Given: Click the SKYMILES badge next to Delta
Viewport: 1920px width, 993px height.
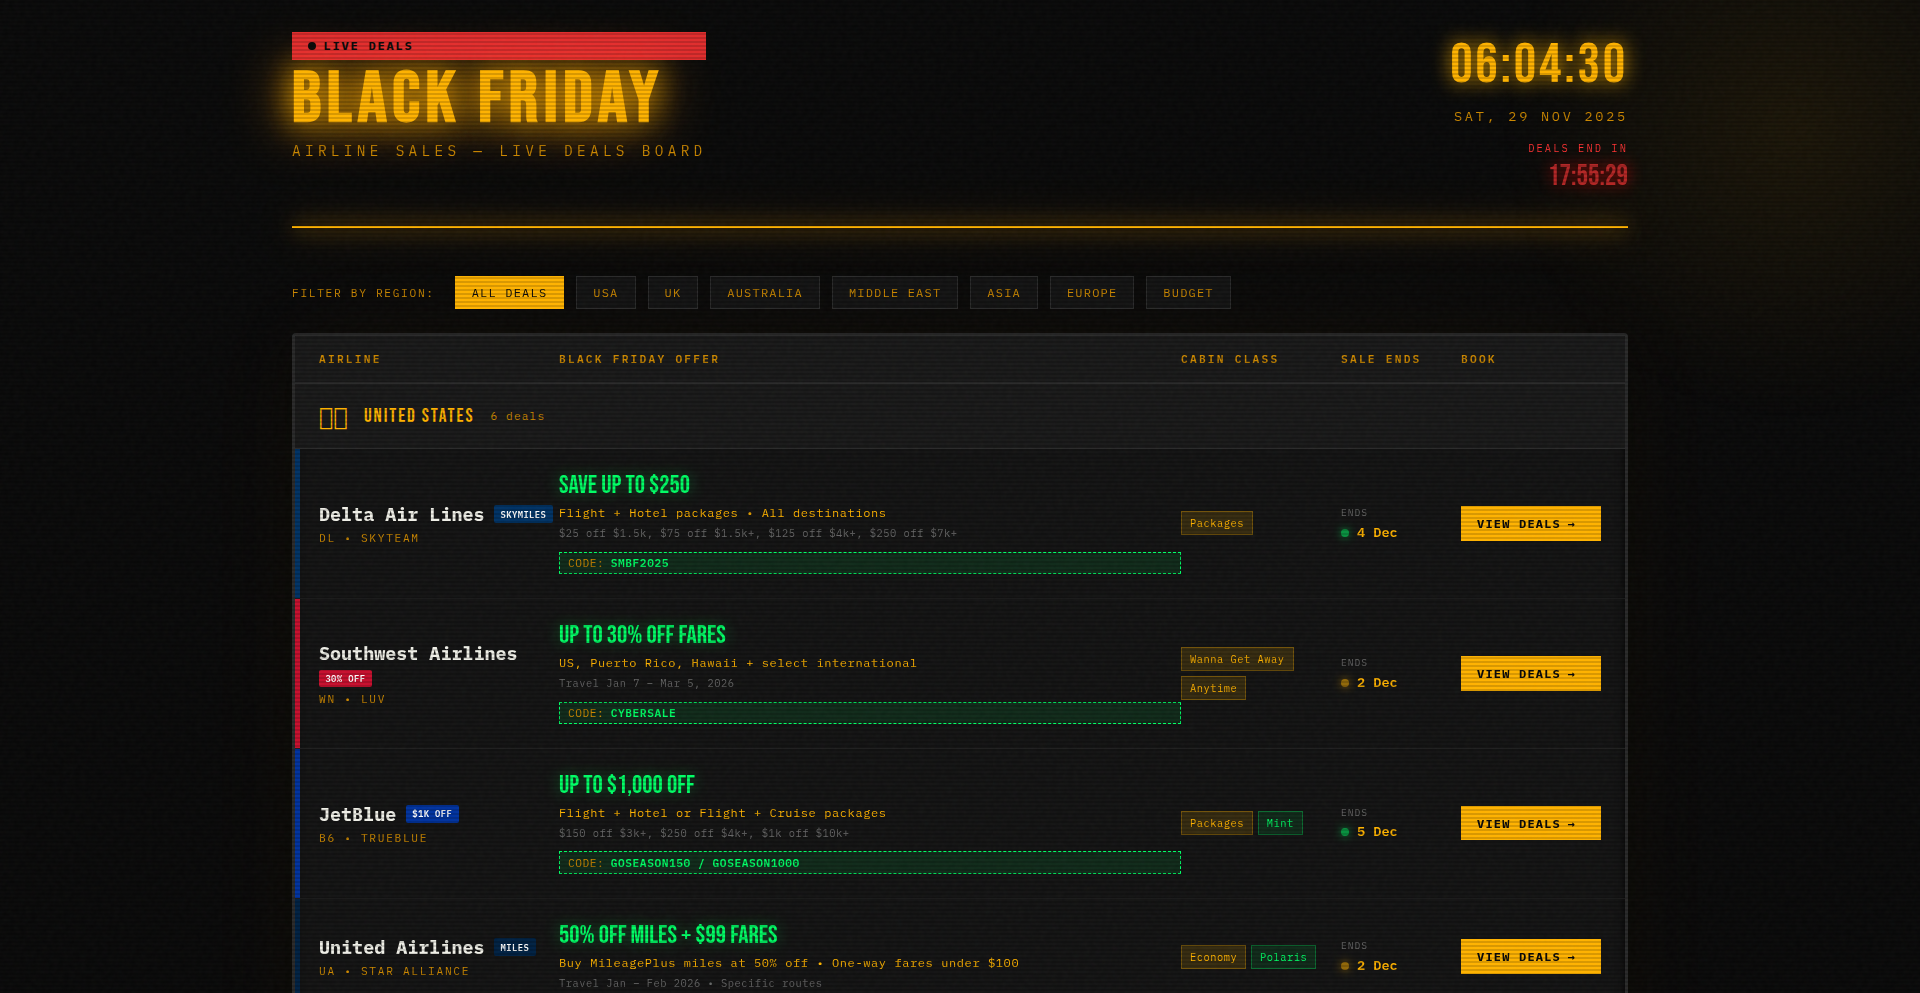Looking at the screenshot, I should coord(523,515).
